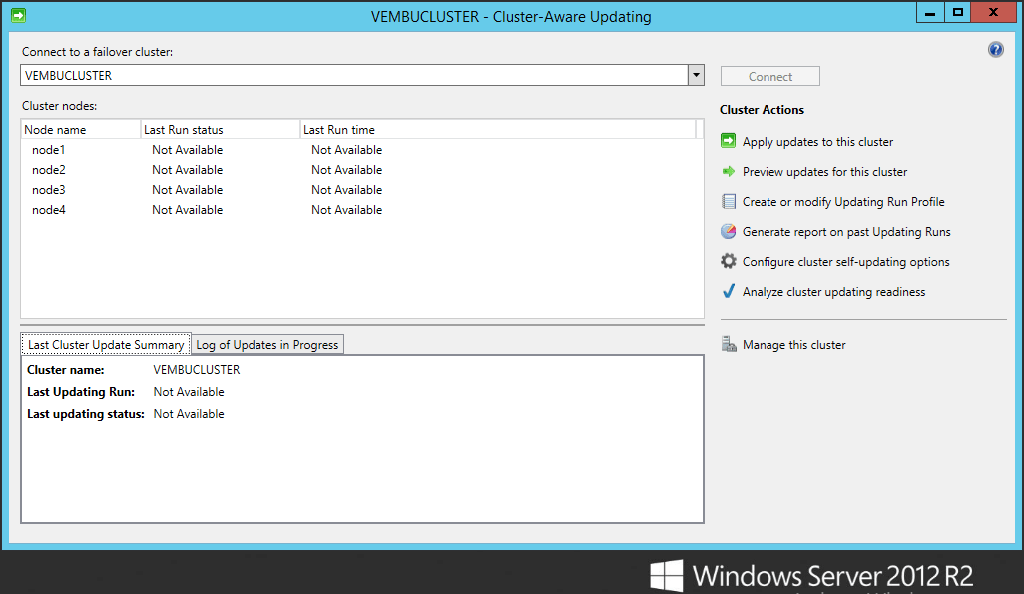This screenshot has width=1024, height=594.
Task: Click the VEMBUCLUSTER value beside Cluster name
Action: [x=197, y=369]
